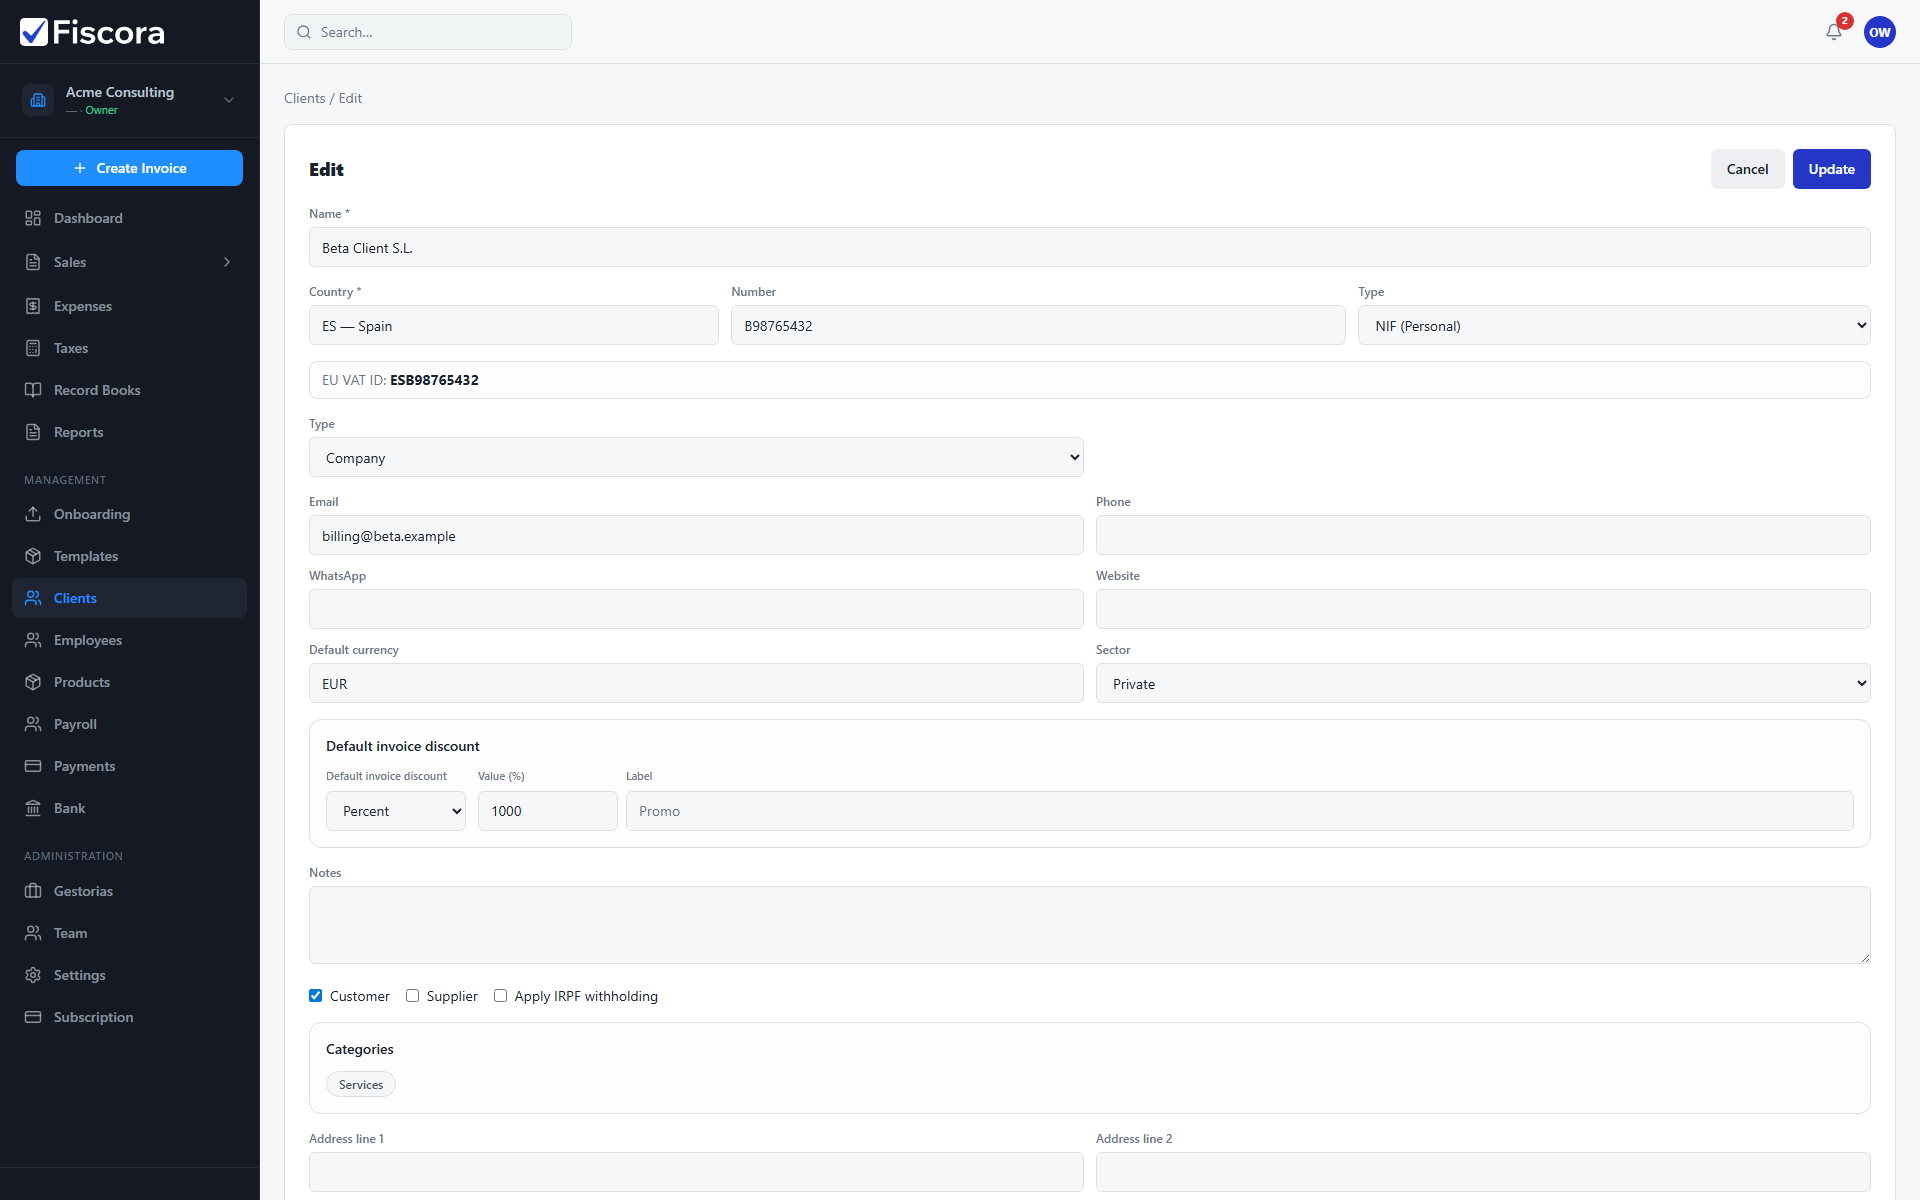Open the NIF (Personal) type dropdown
Viewport: 1920px width, 1200px height.
click(1614, 325)
